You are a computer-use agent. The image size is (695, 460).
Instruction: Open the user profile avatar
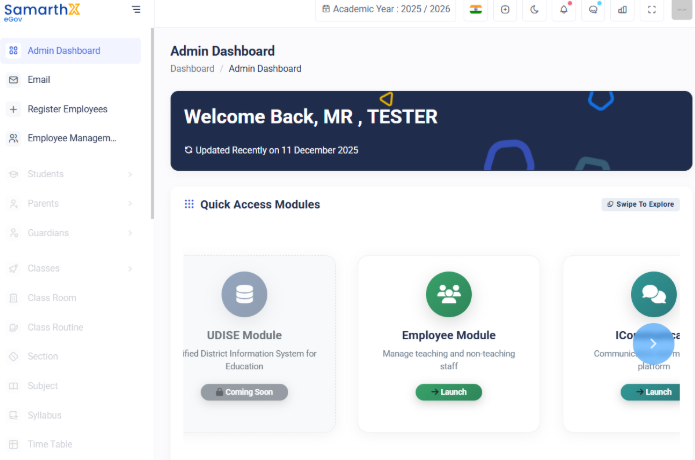click(682, 9)
